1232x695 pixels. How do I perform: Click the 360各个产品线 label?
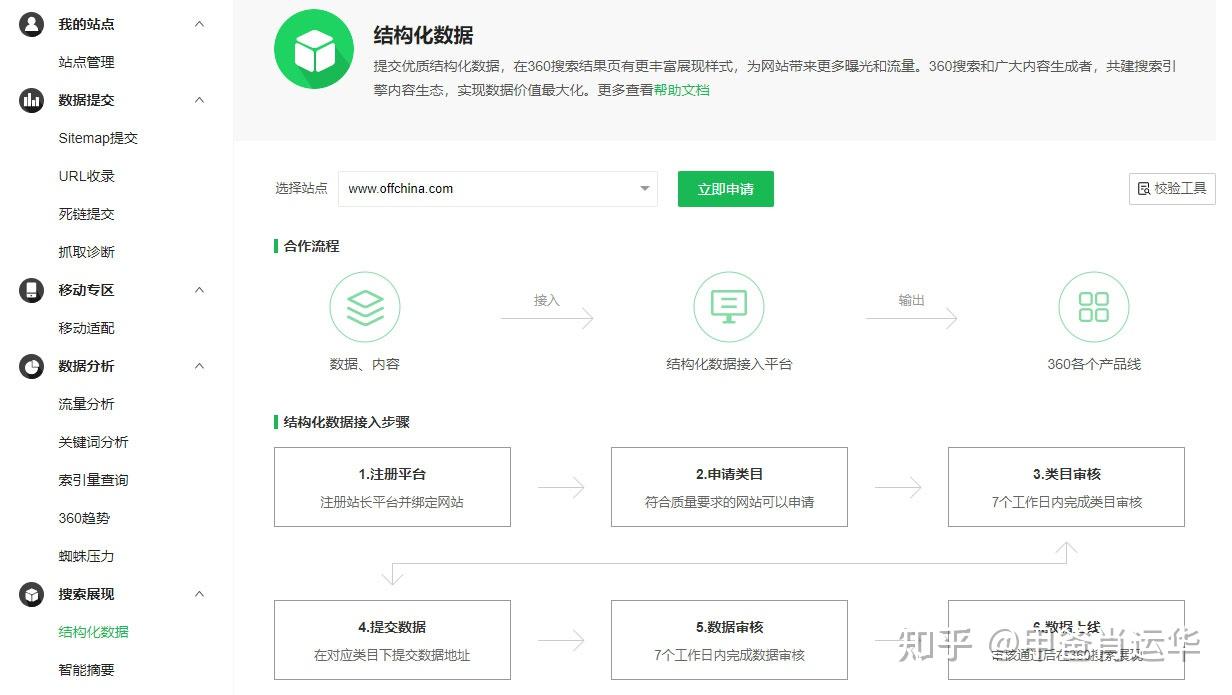tap(1094, 364)
